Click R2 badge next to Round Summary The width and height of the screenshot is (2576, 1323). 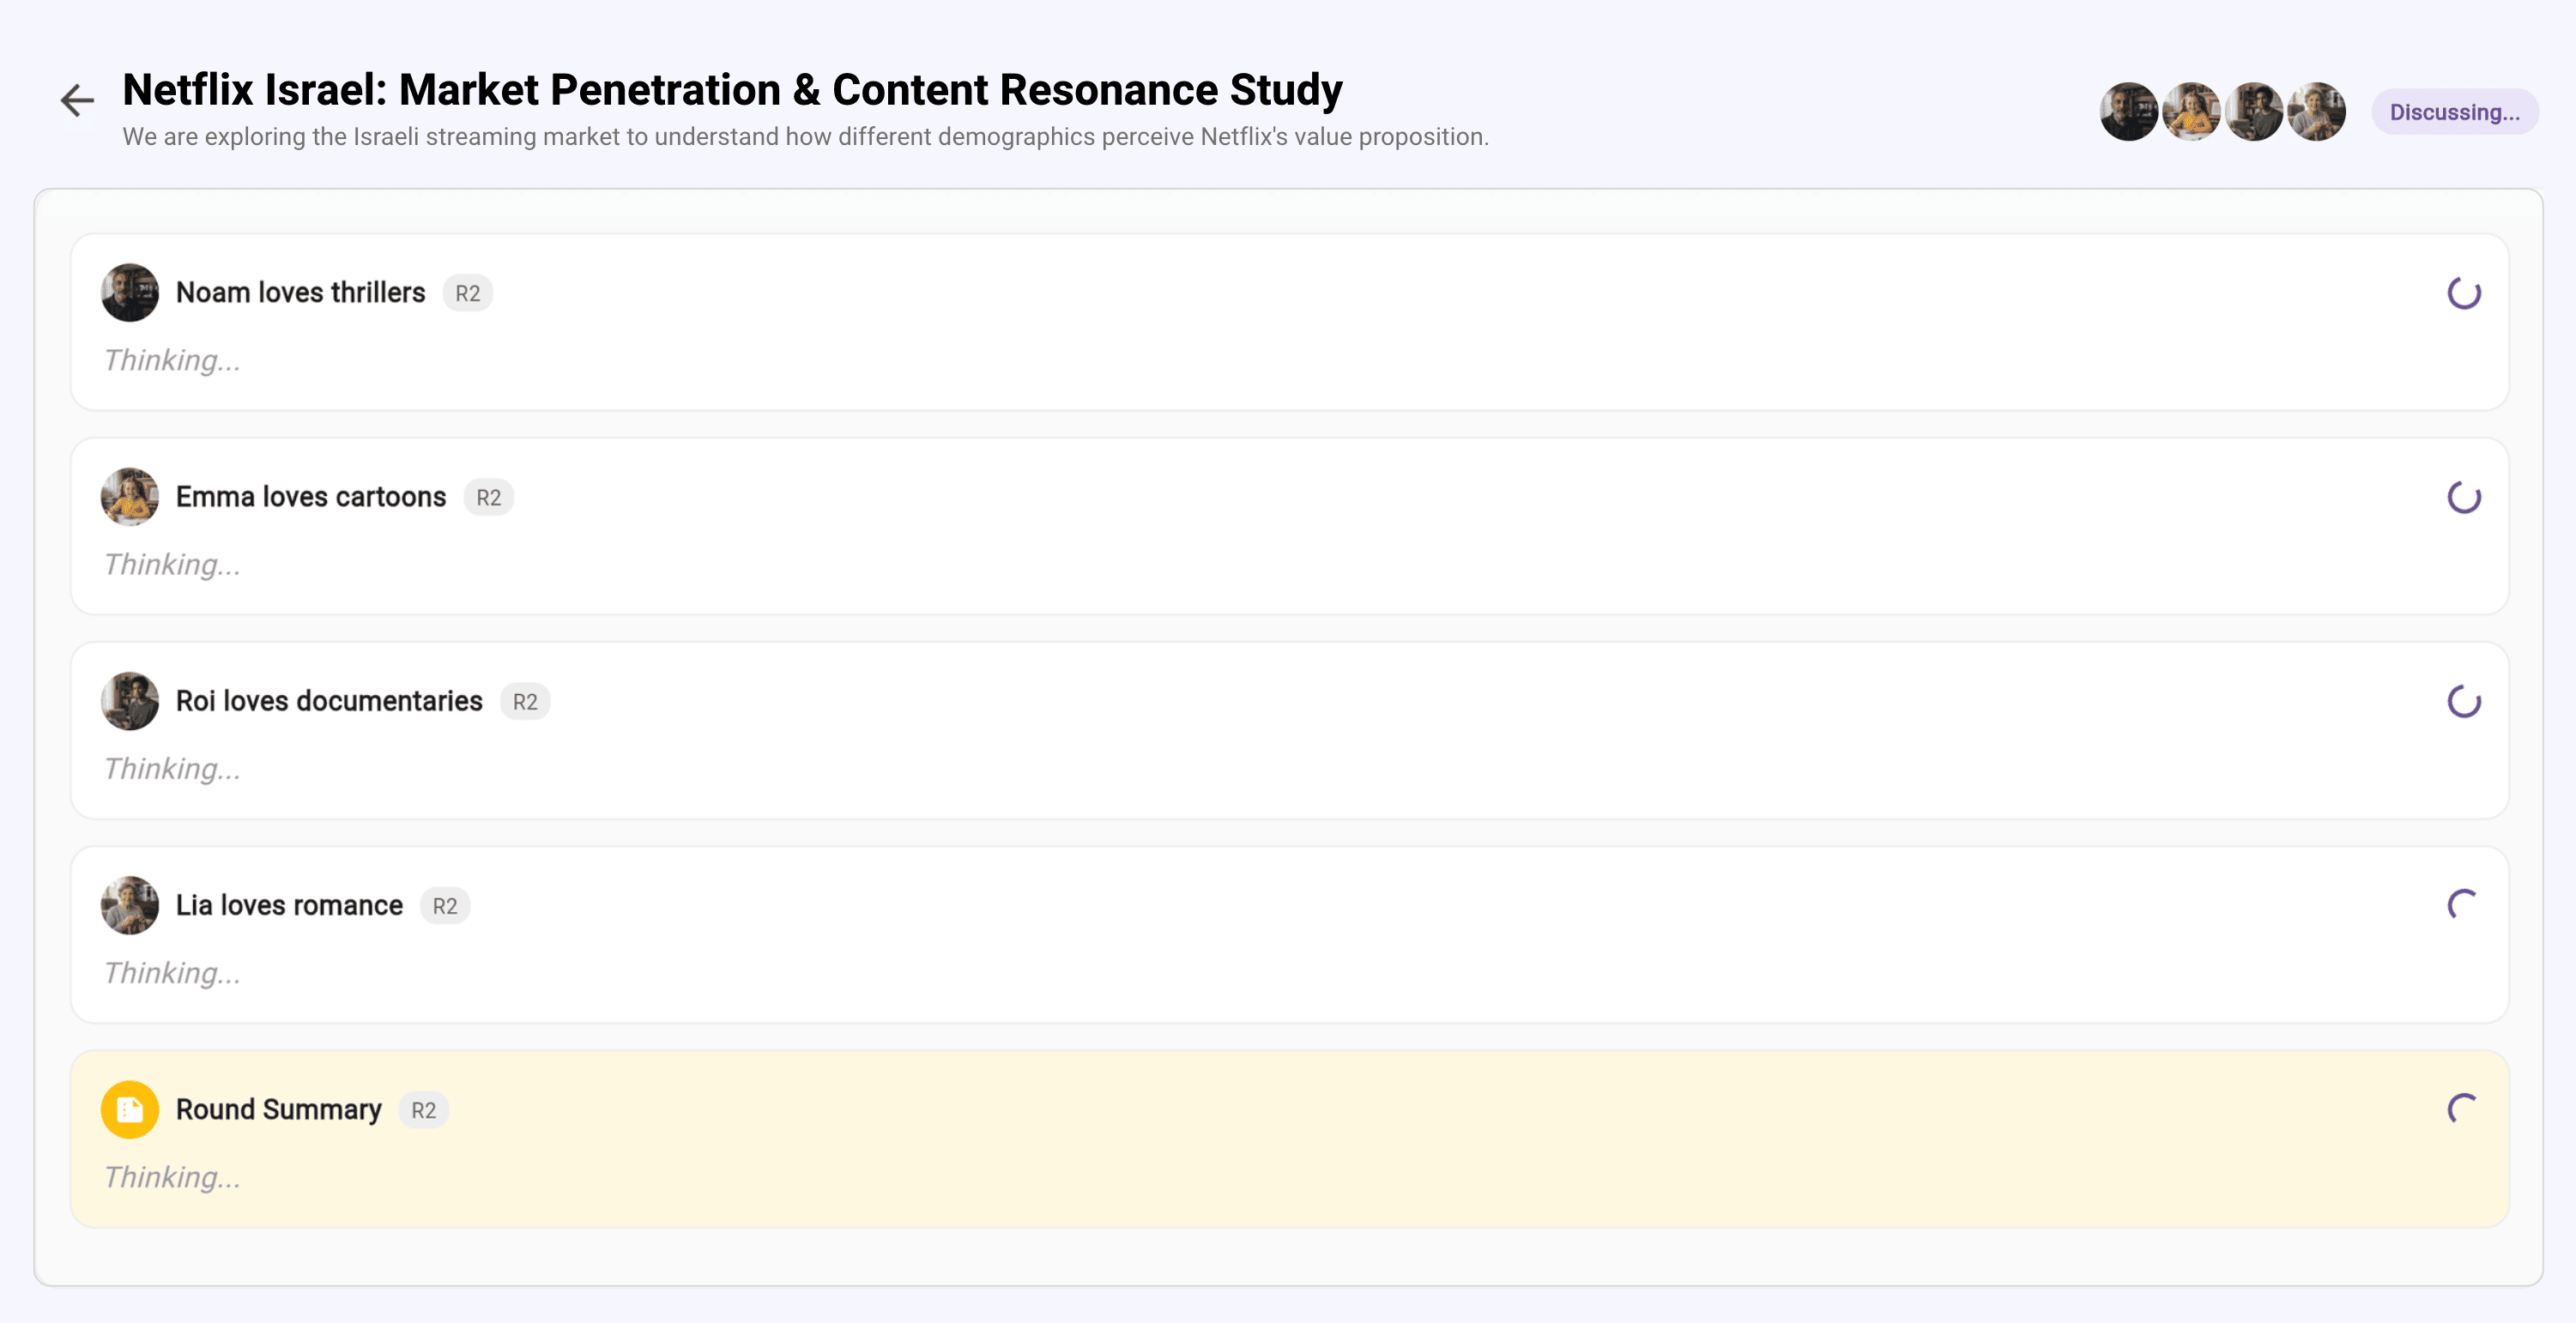pyautogui.click(x=424, y=1110)
